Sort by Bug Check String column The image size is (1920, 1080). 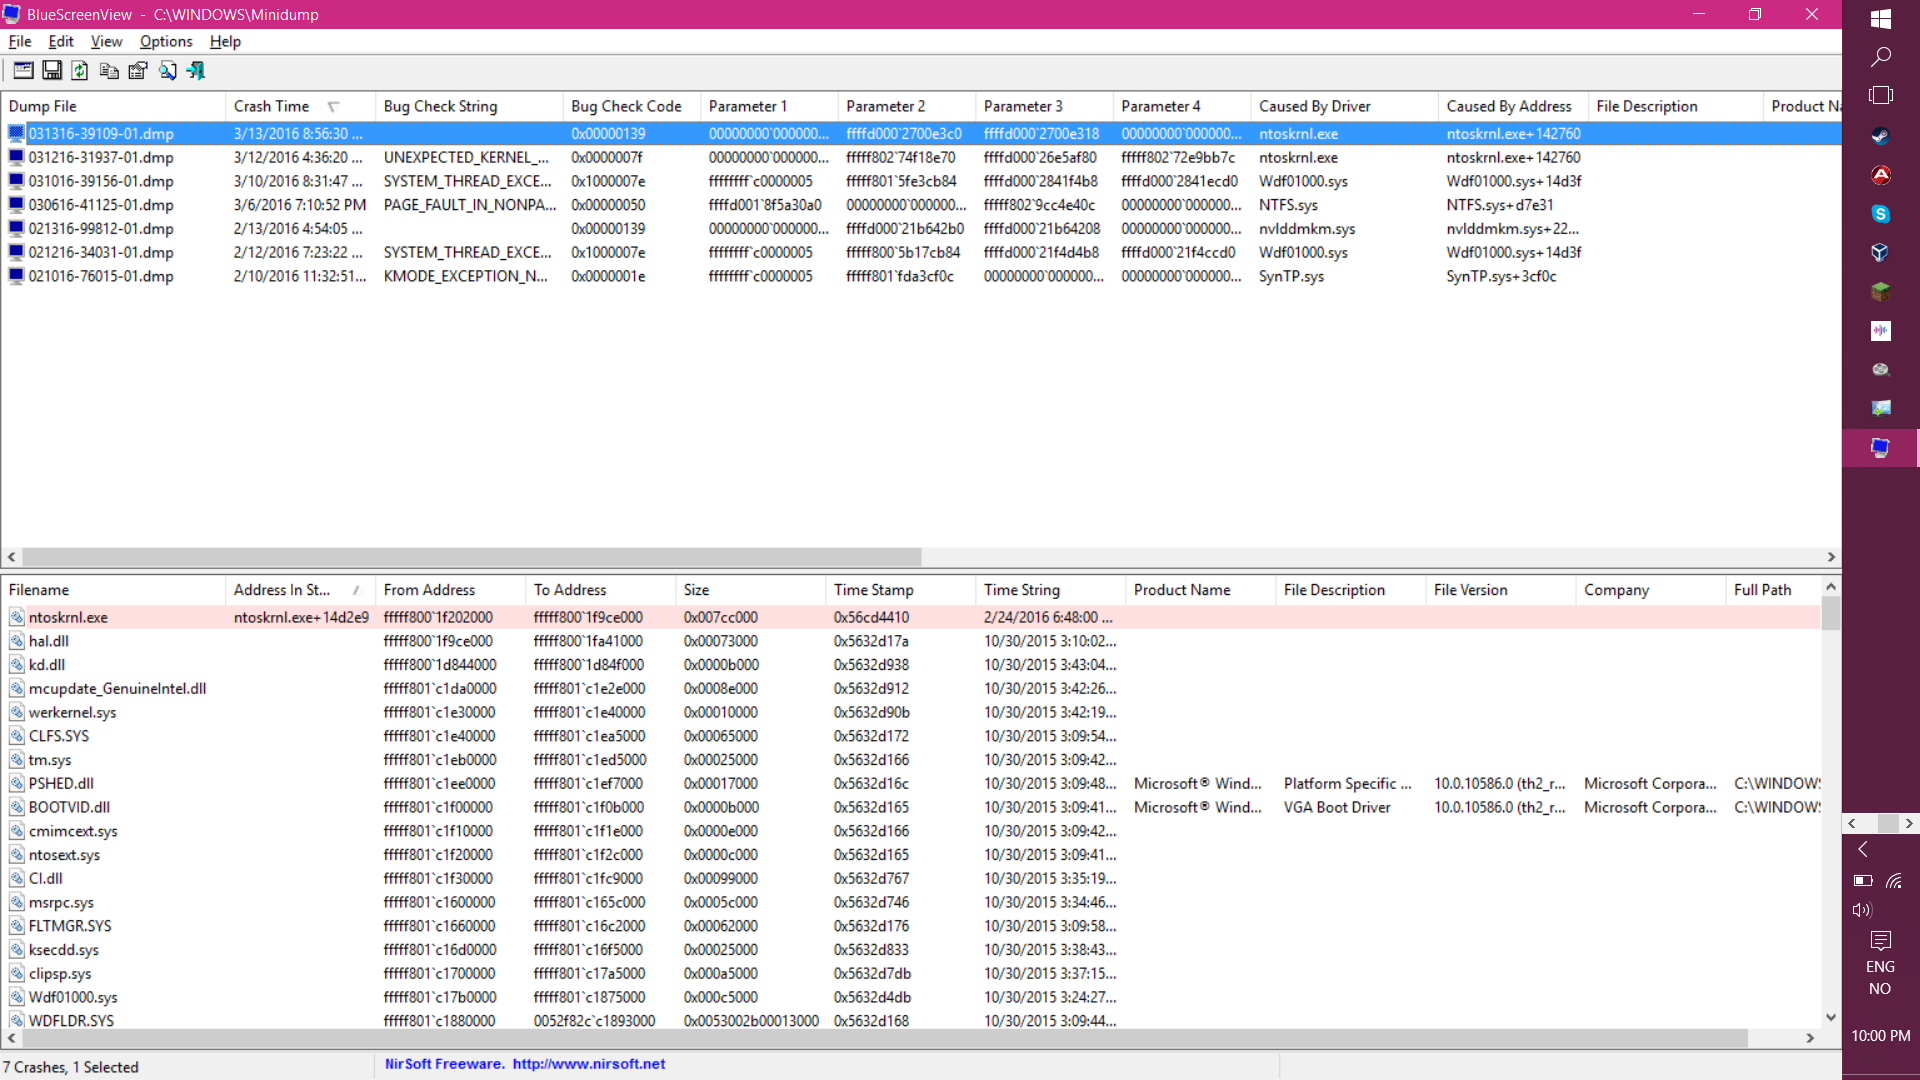coord(469,106)
